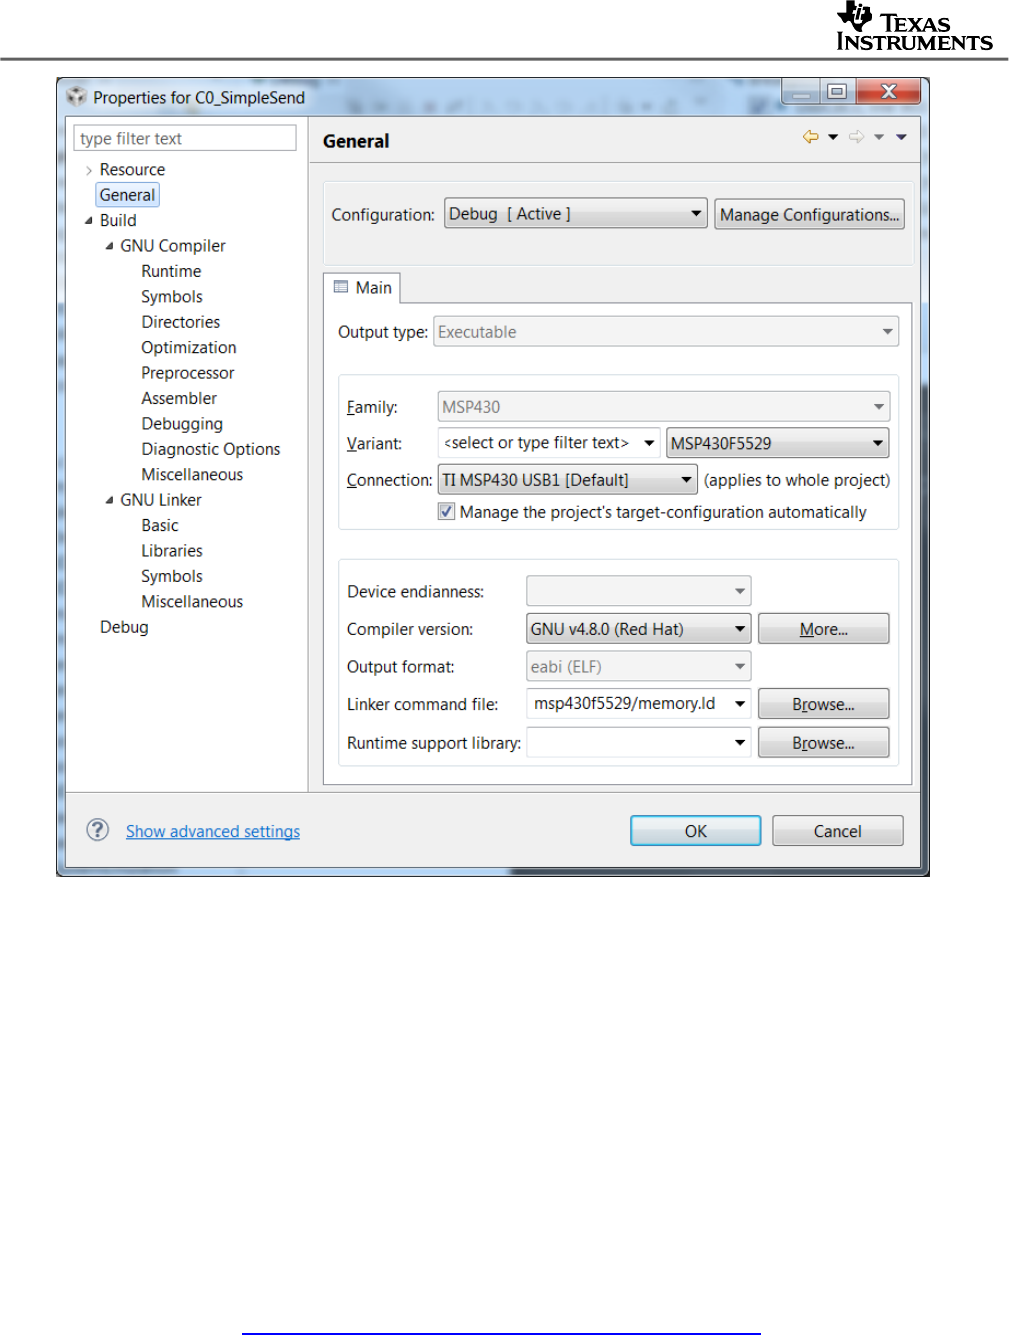Select Resource in the tree
This screenshot has height=1335, width=1009.
132,170
